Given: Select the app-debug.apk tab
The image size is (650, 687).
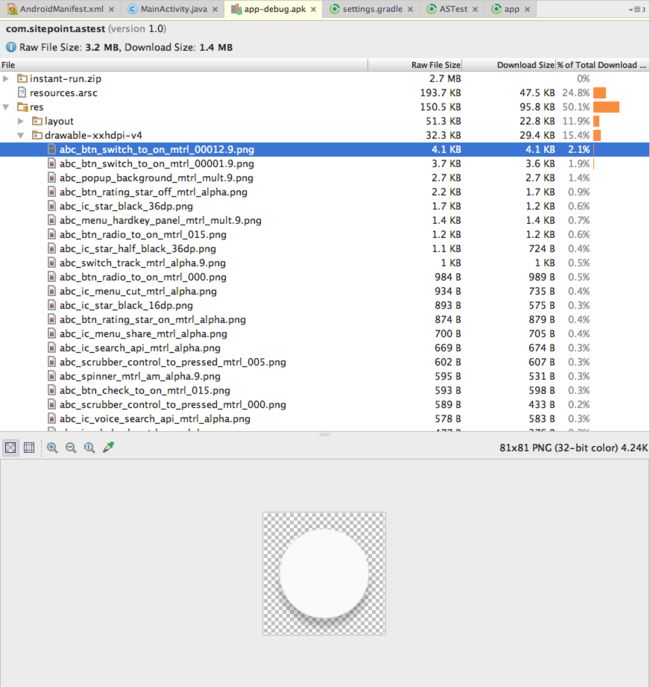Looking at the screenshot, I should (x=275, y=9).
